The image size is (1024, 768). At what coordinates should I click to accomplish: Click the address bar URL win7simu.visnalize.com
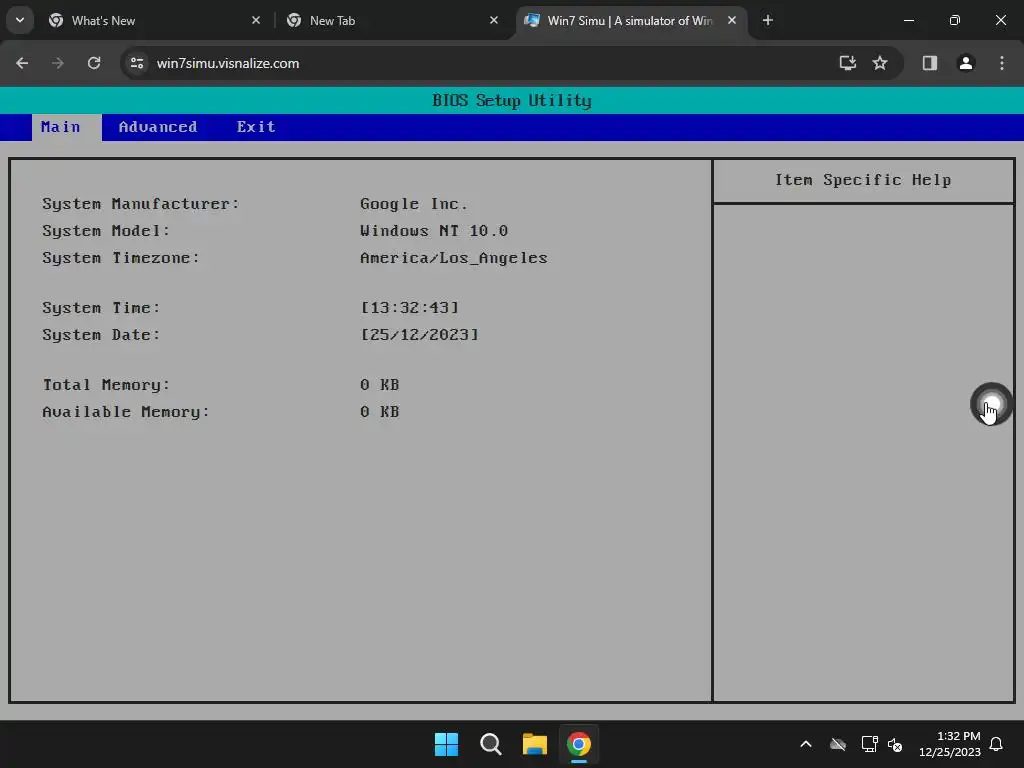228,63
